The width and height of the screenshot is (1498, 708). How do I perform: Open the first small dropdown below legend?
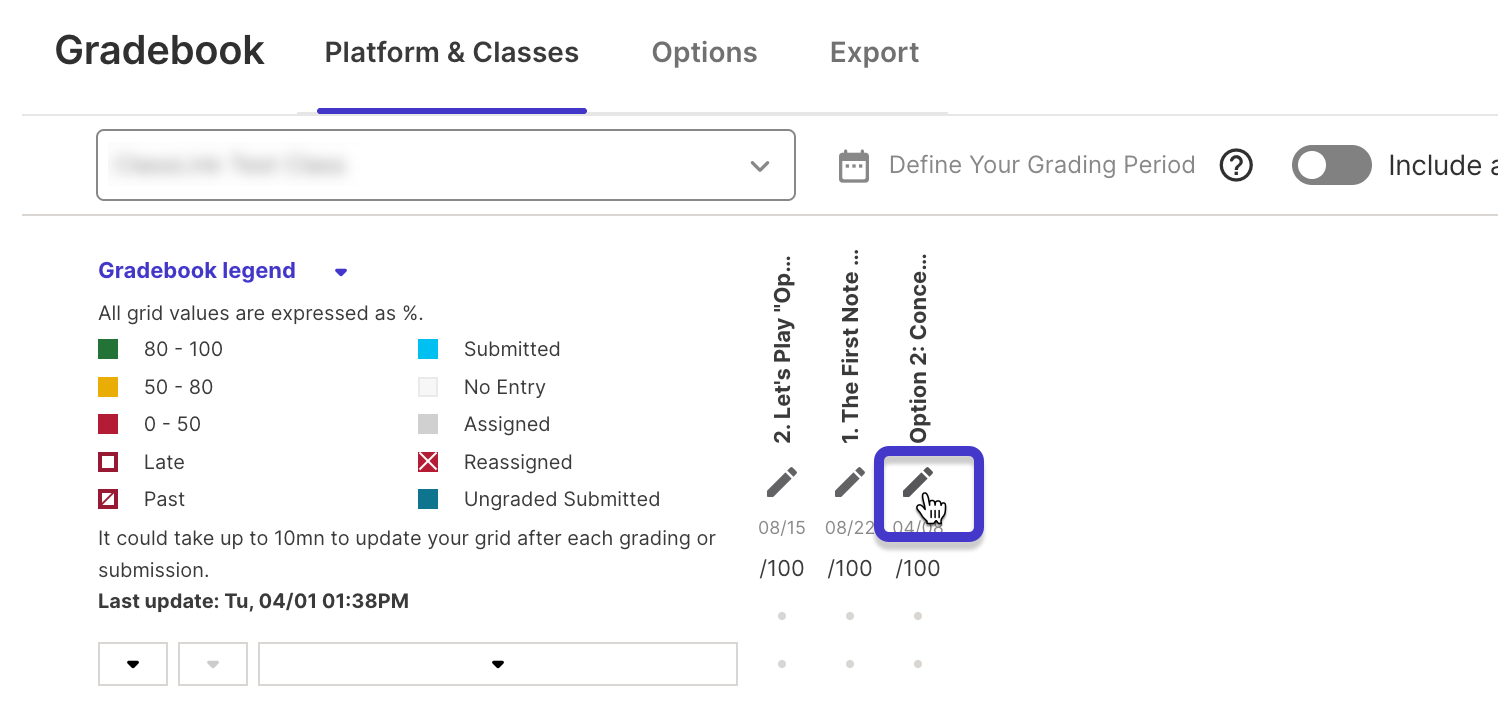click(x=133, y=664)
